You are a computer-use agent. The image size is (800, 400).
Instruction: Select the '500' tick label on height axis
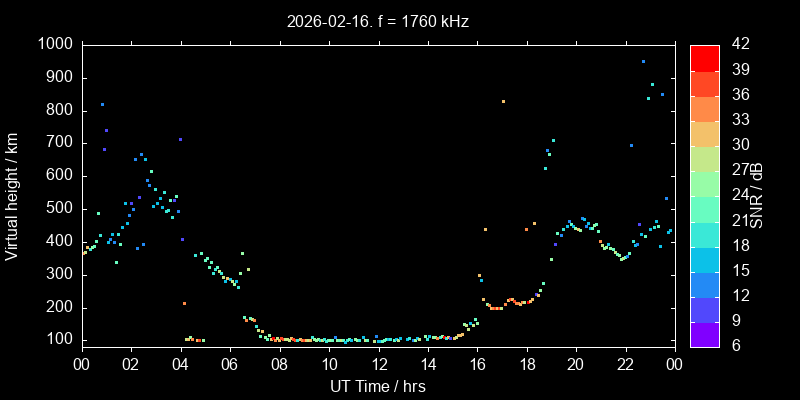coord(58,208)
